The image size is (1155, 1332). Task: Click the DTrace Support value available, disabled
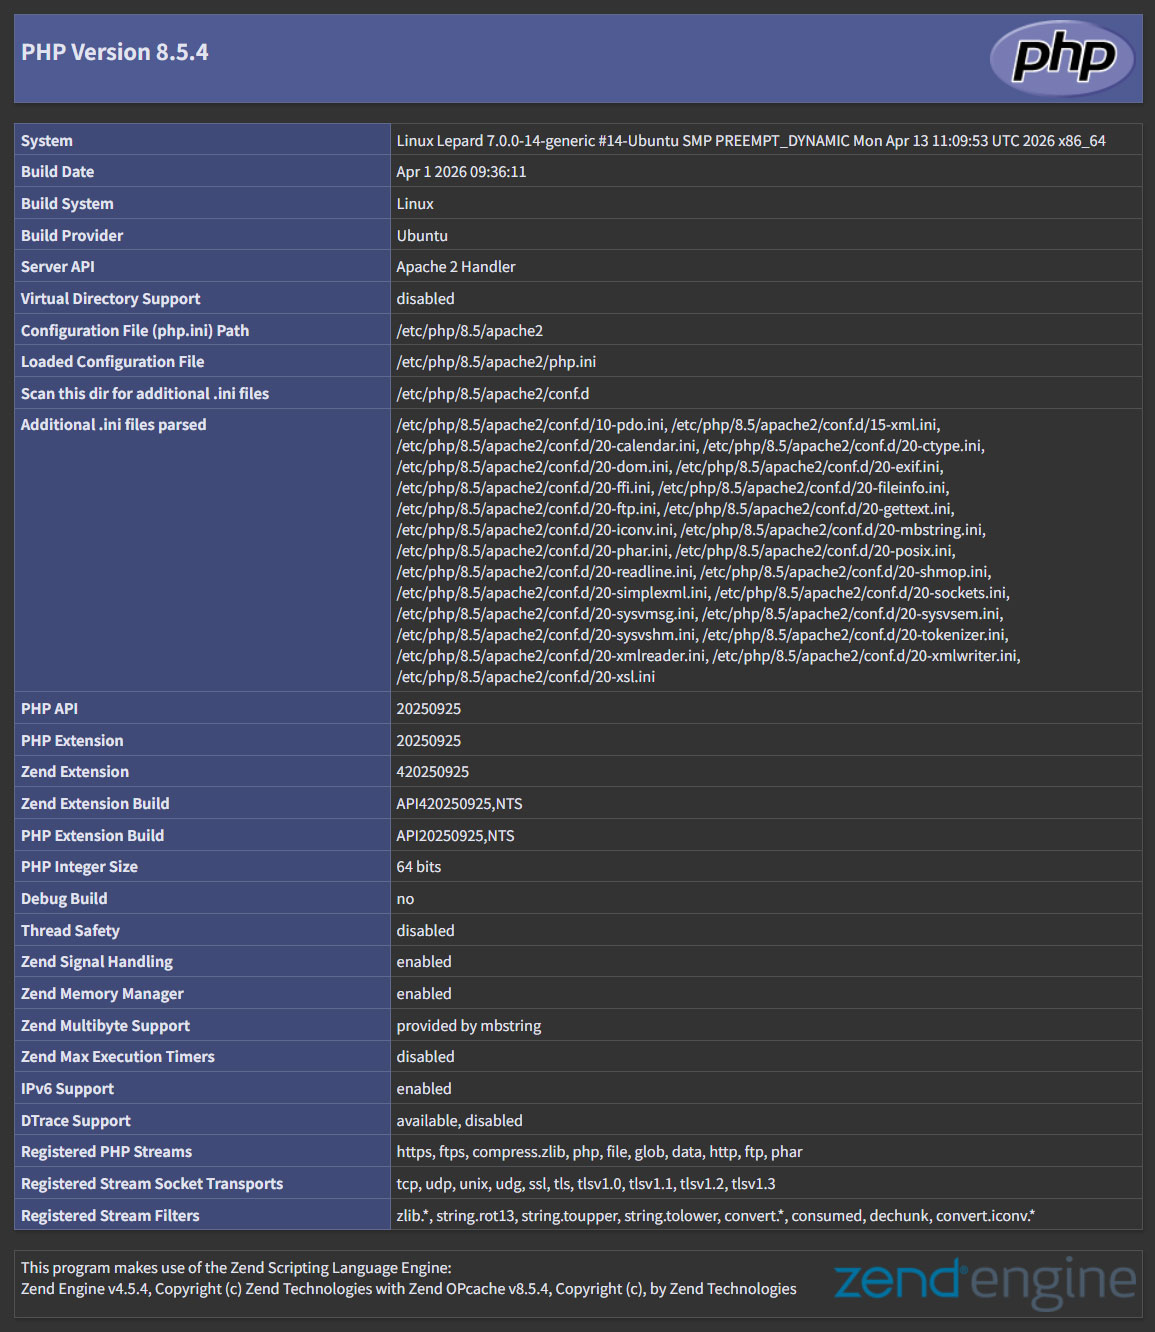(459, 1121)
